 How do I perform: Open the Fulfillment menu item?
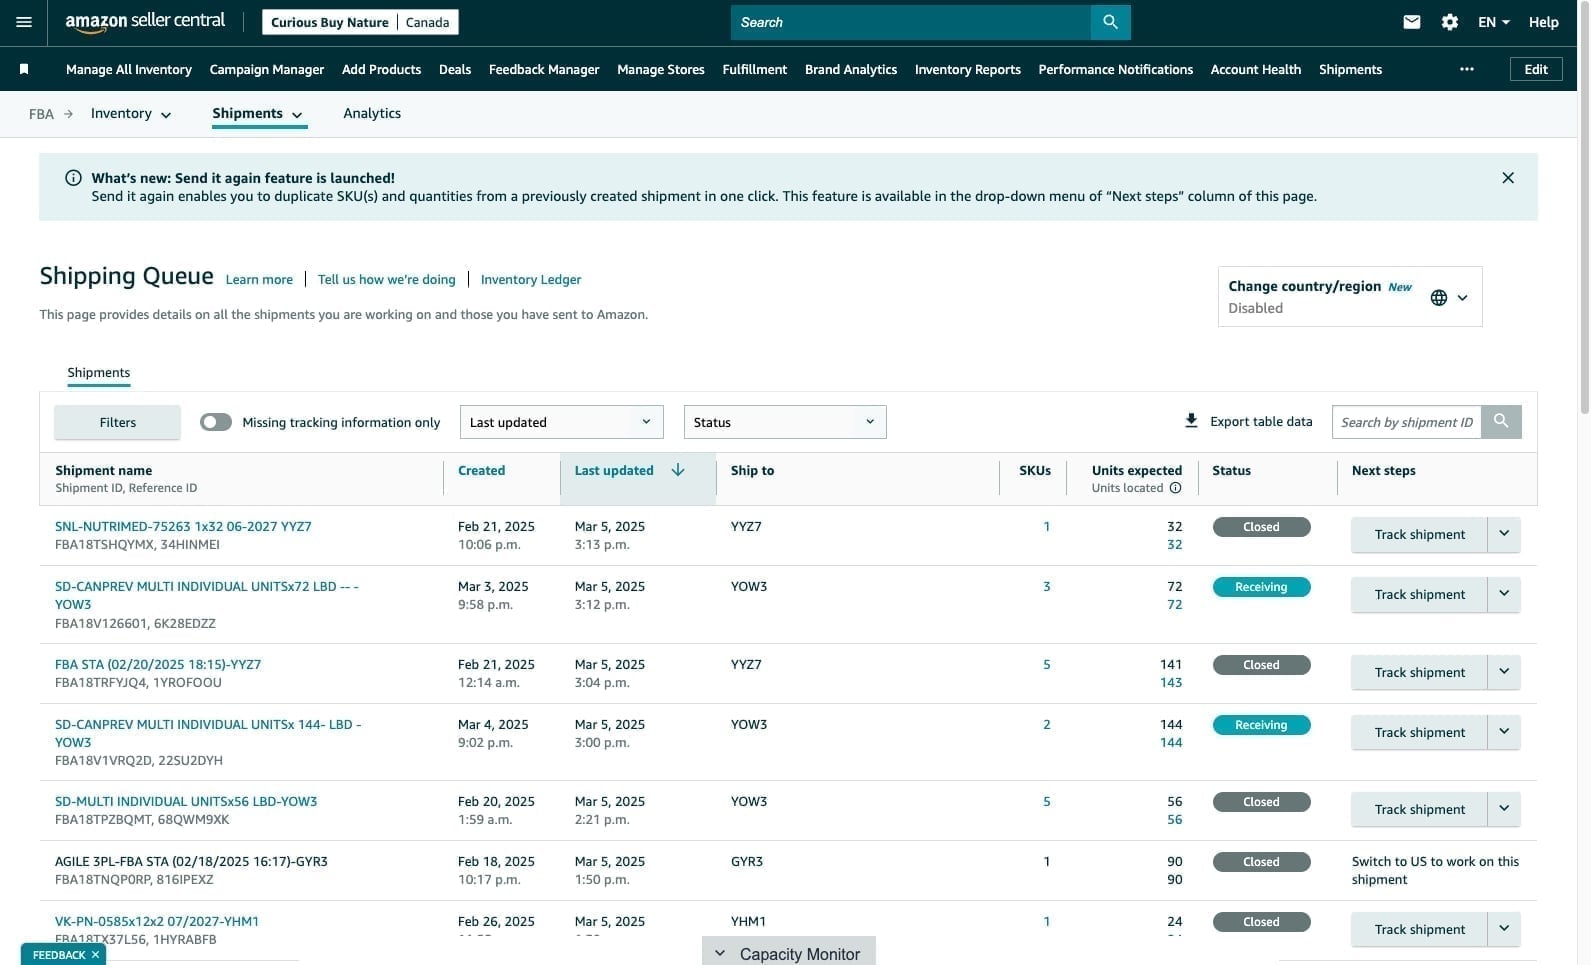755,69
